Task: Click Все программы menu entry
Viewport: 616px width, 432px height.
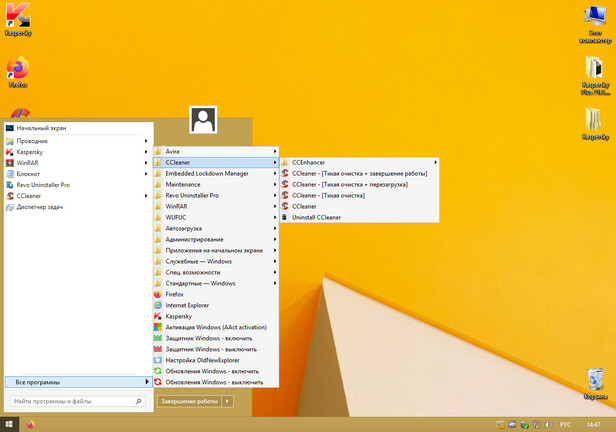Action: pos(78,382)
